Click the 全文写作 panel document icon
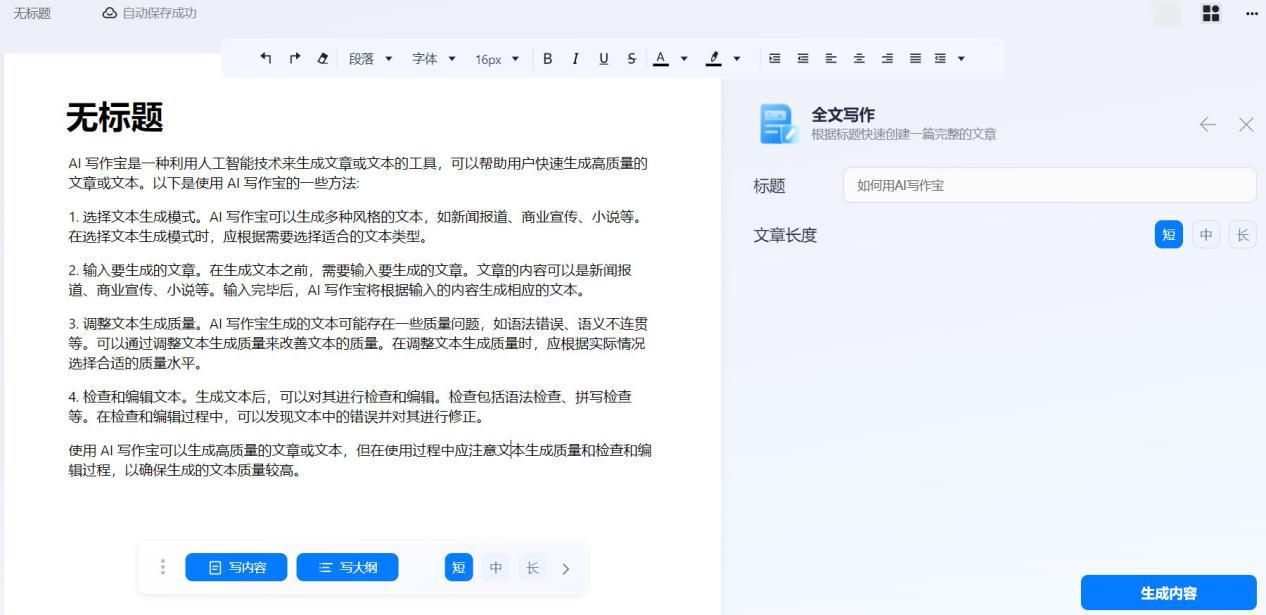 point(778,124)
